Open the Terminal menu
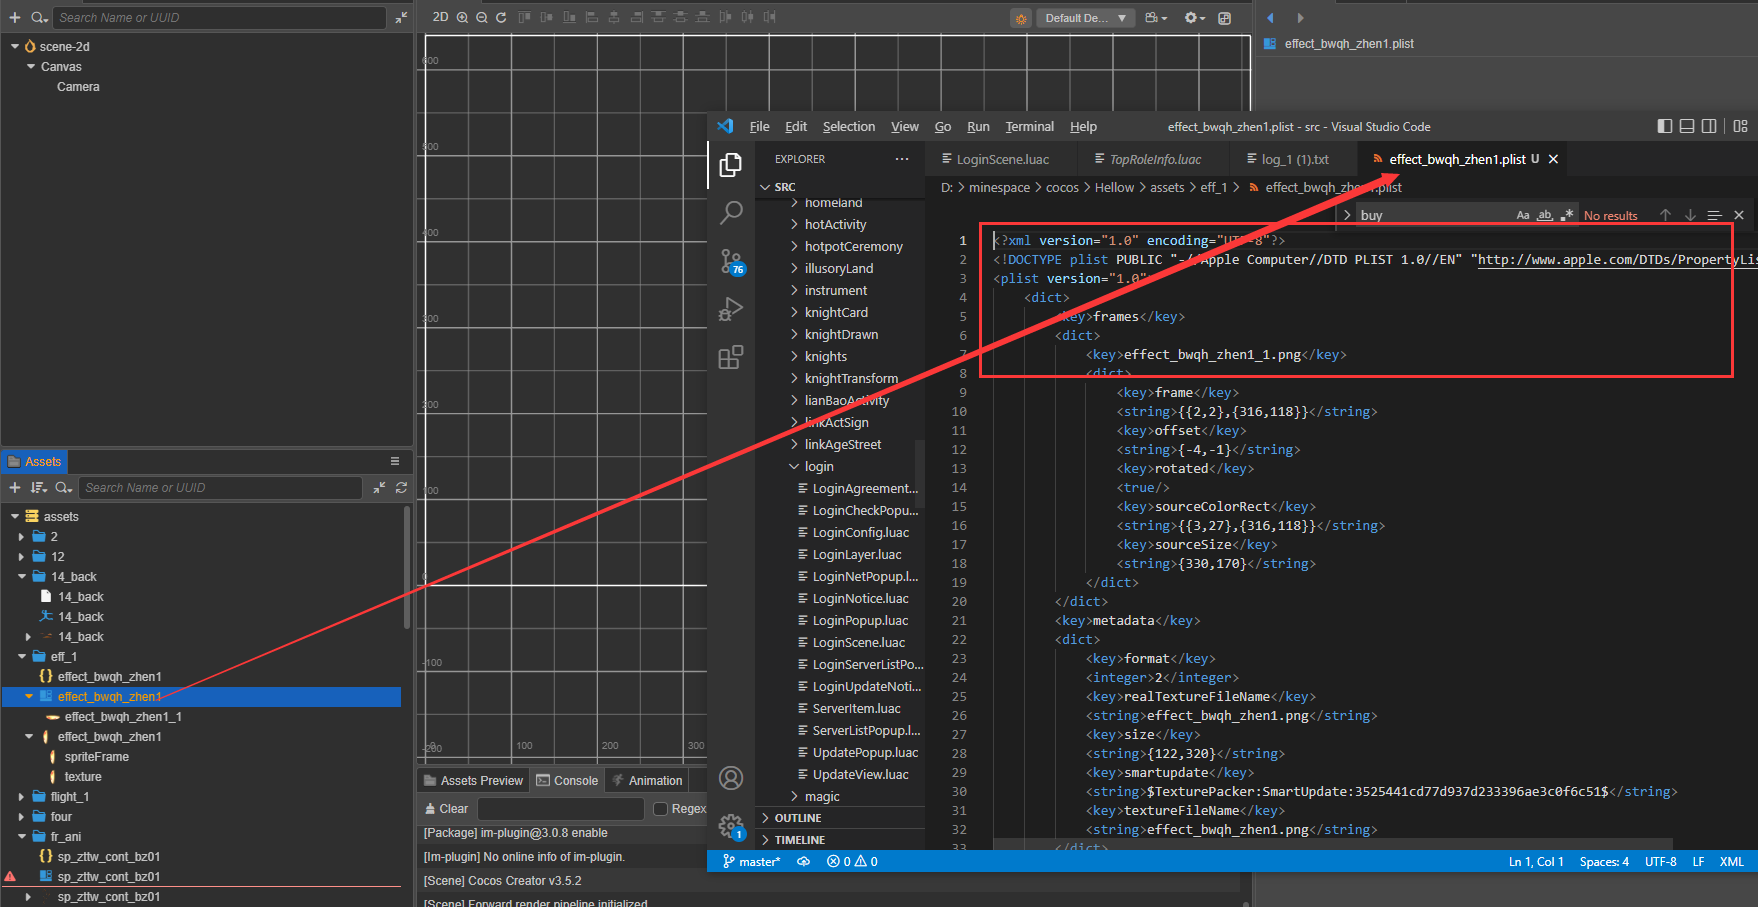This screenshot has width=1758, height=907. 1030,127
